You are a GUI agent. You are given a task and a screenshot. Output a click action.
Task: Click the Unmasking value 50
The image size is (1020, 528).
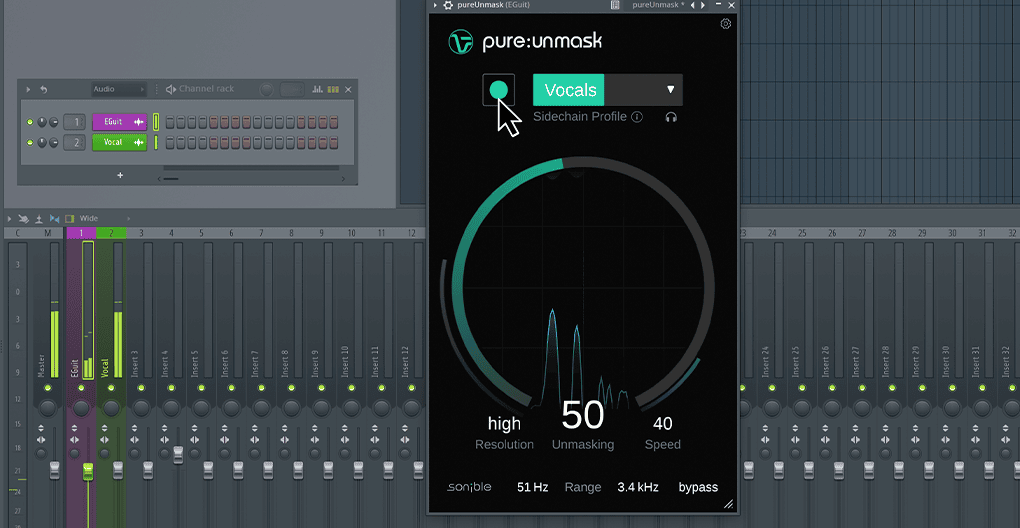[583, 416]
